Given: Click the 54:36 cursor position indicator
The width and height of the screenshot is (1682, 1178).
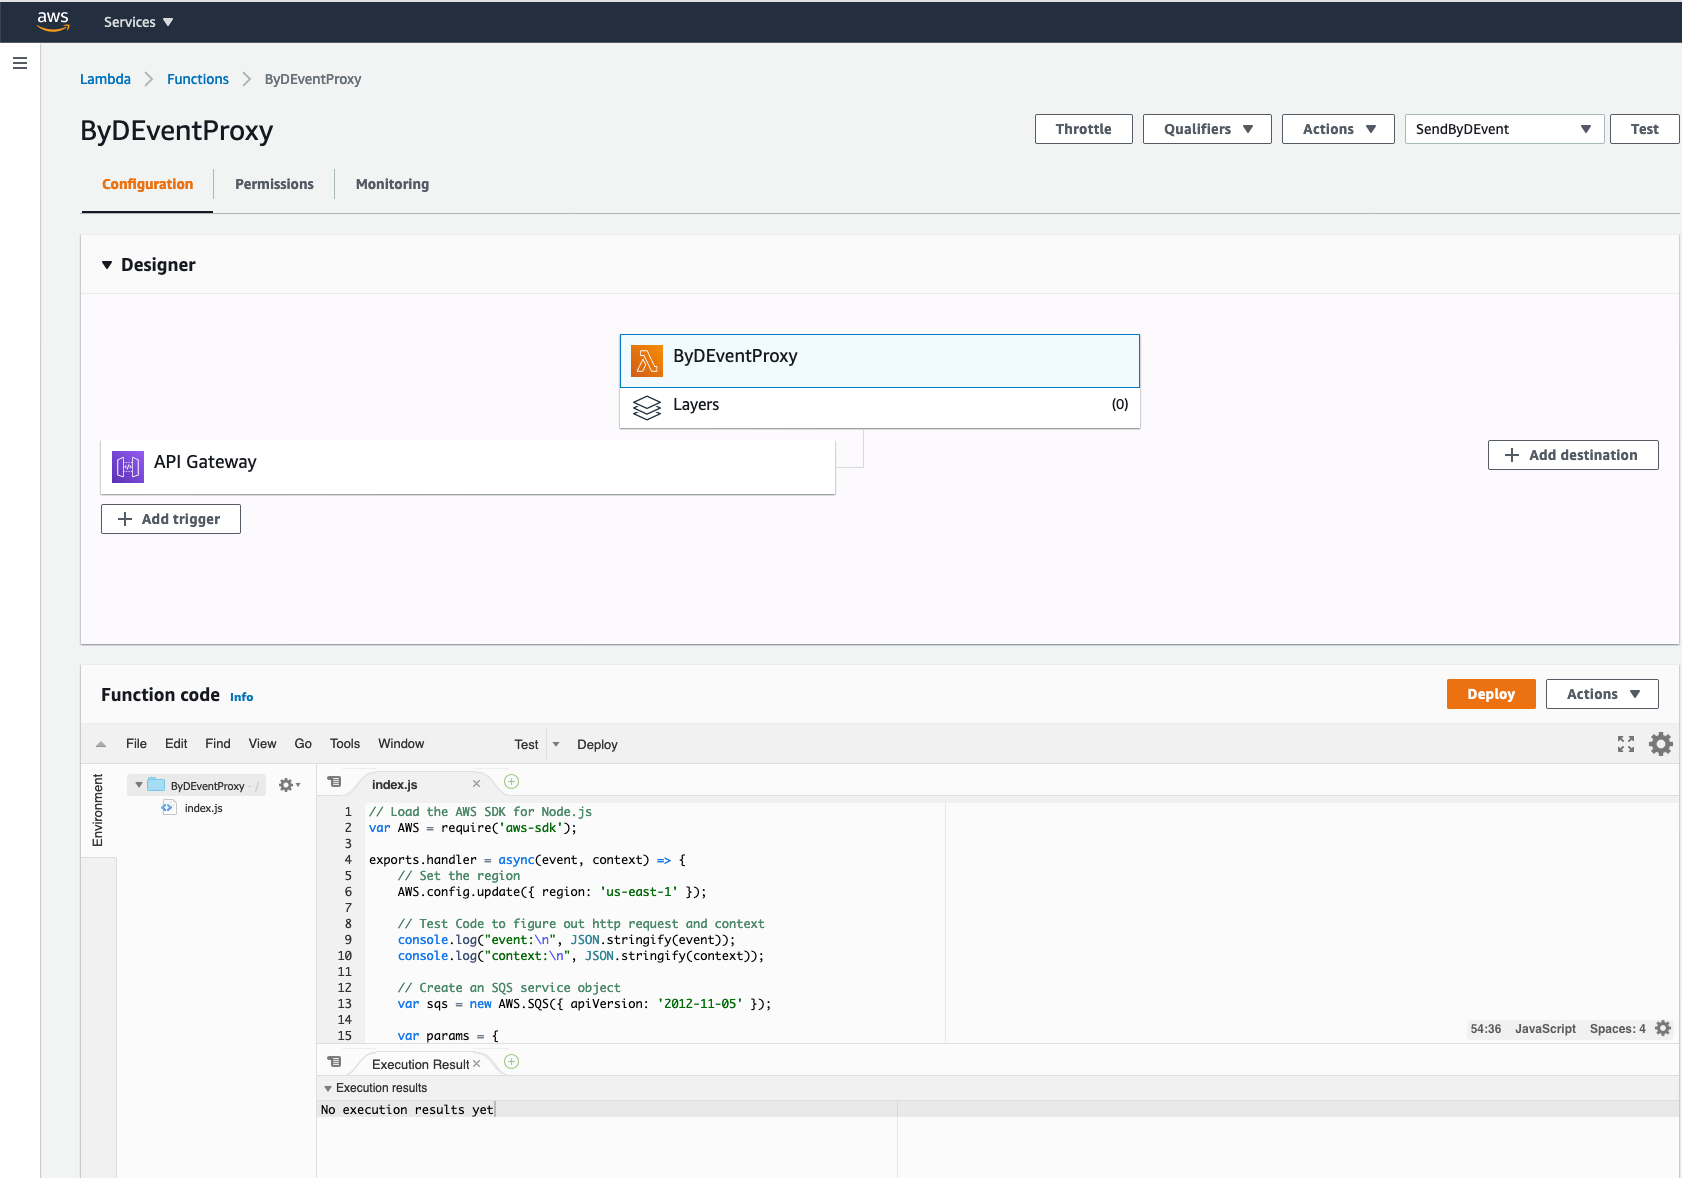Looking at the screenshot, I should (1485, 1029).
